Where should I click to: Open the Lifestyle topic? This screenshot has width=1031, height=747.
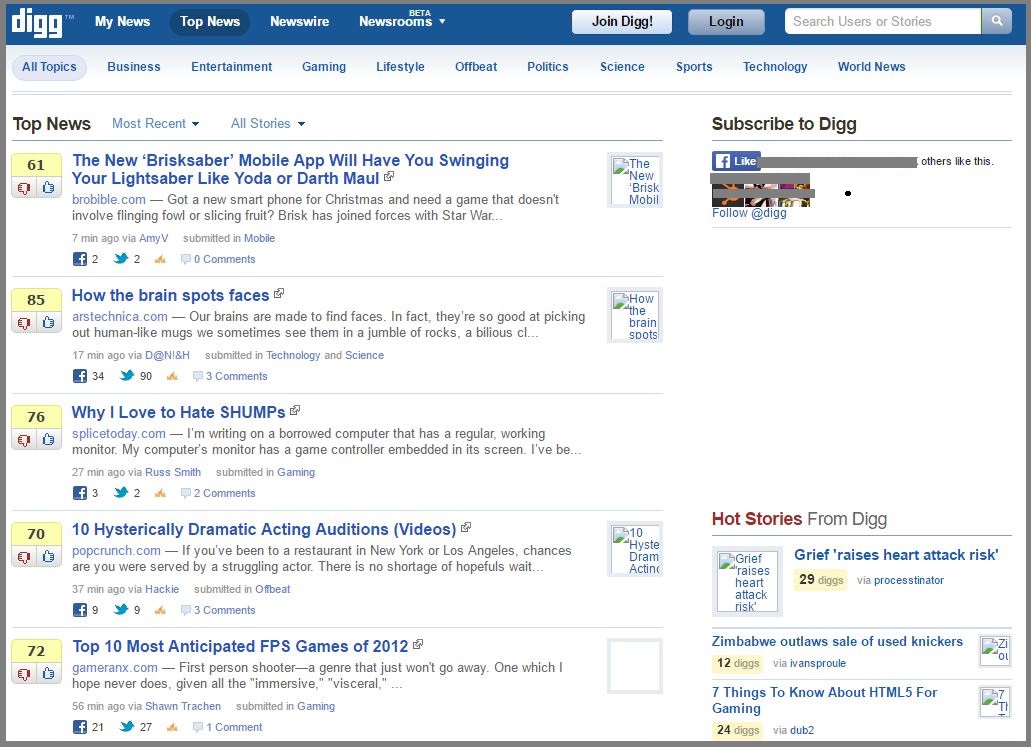pyautogui.click(x=400, y=67)
